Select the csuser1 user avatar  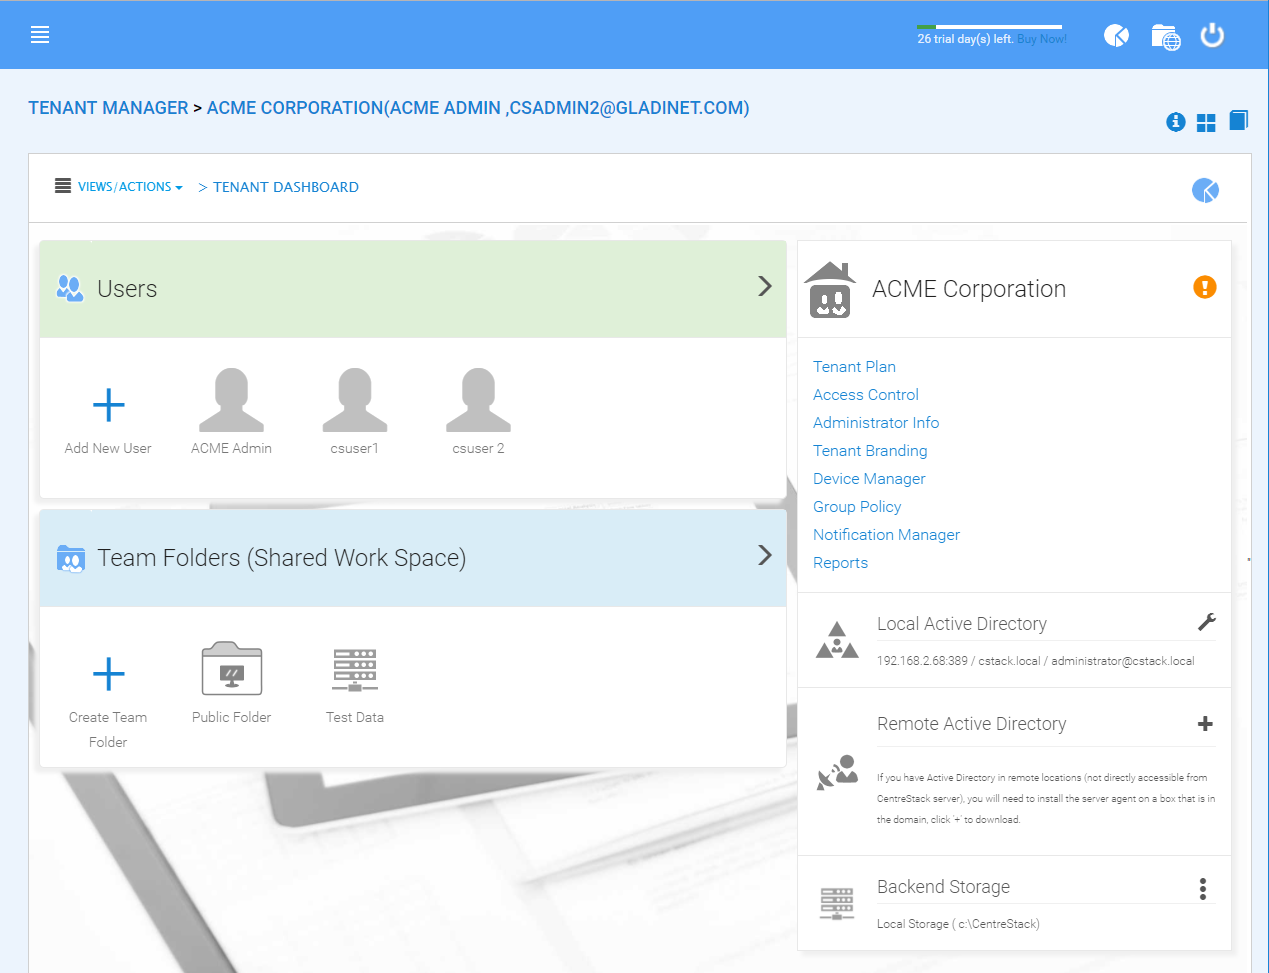point(355,400)
